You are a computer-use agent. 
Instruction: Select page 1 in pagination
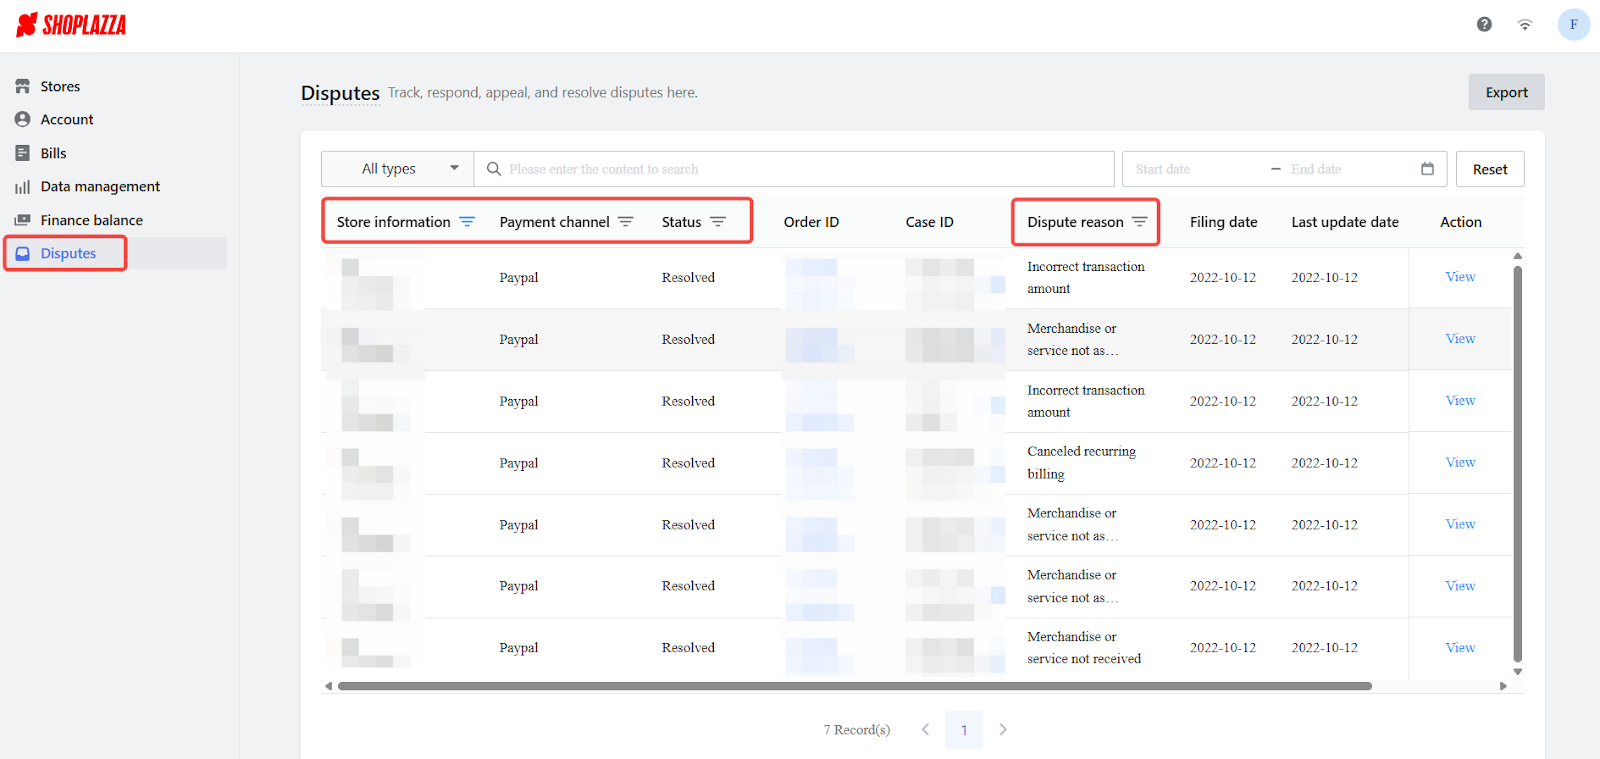(x=964, y=730)
